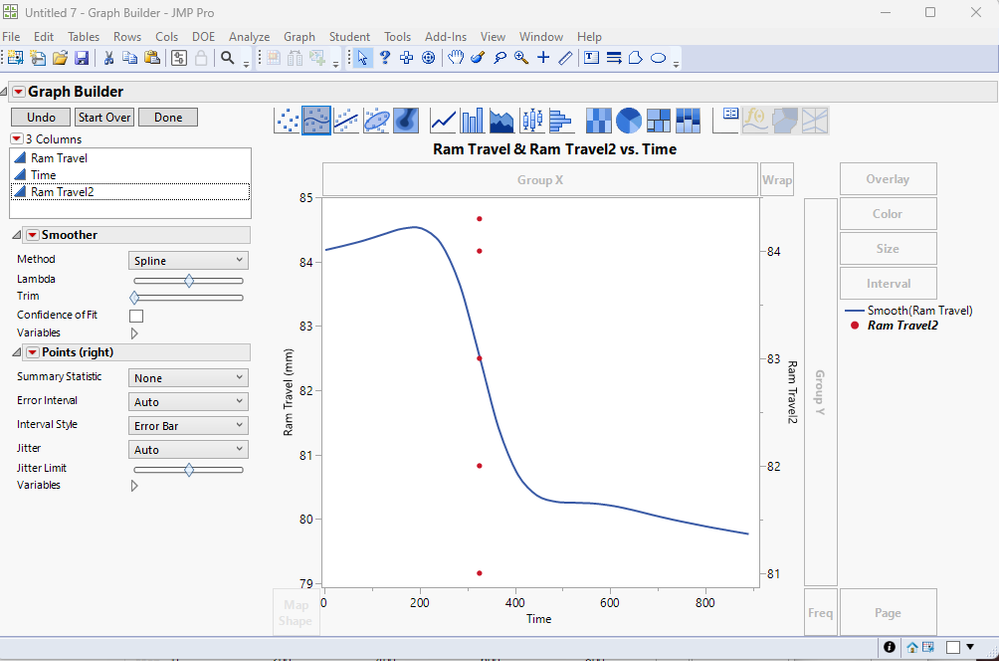
Task: Select the Histogram element icon
Action: (561, 120)
